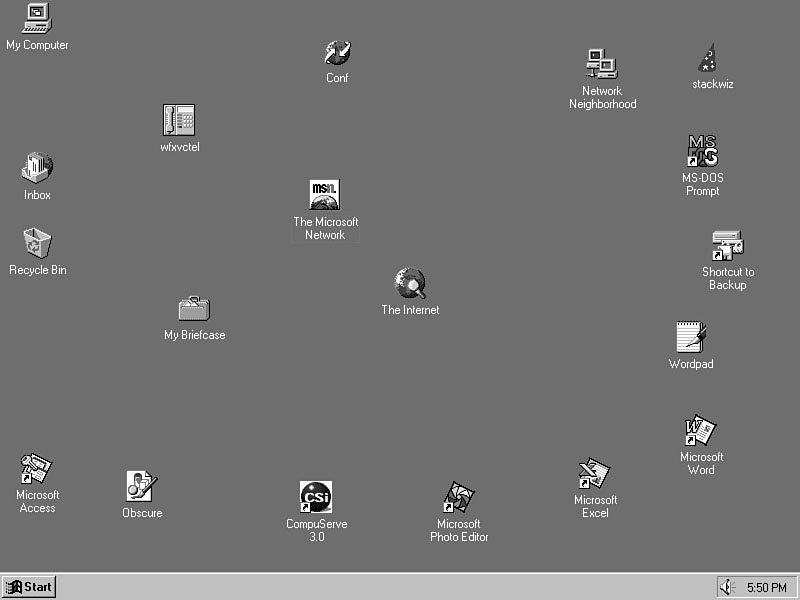Select the My Computer icon
Image resolution: width=800 pixels, height=600 pixels.
click(x=37, y=18)
